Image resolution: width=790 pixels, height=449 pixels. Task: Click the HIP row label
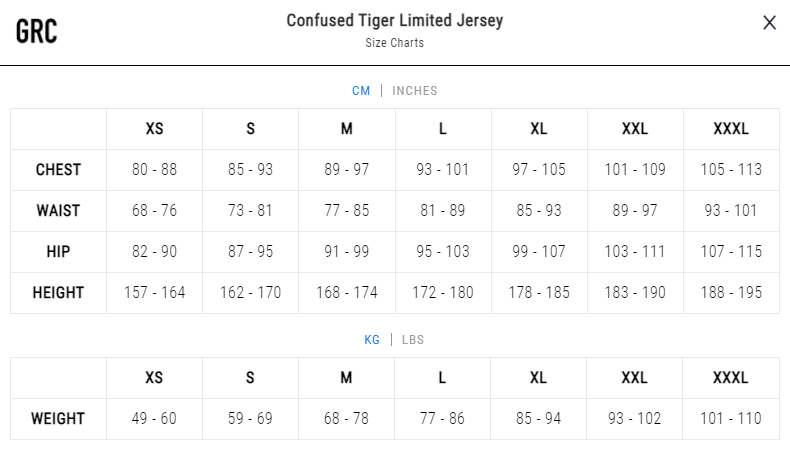(x=58, y=251)
